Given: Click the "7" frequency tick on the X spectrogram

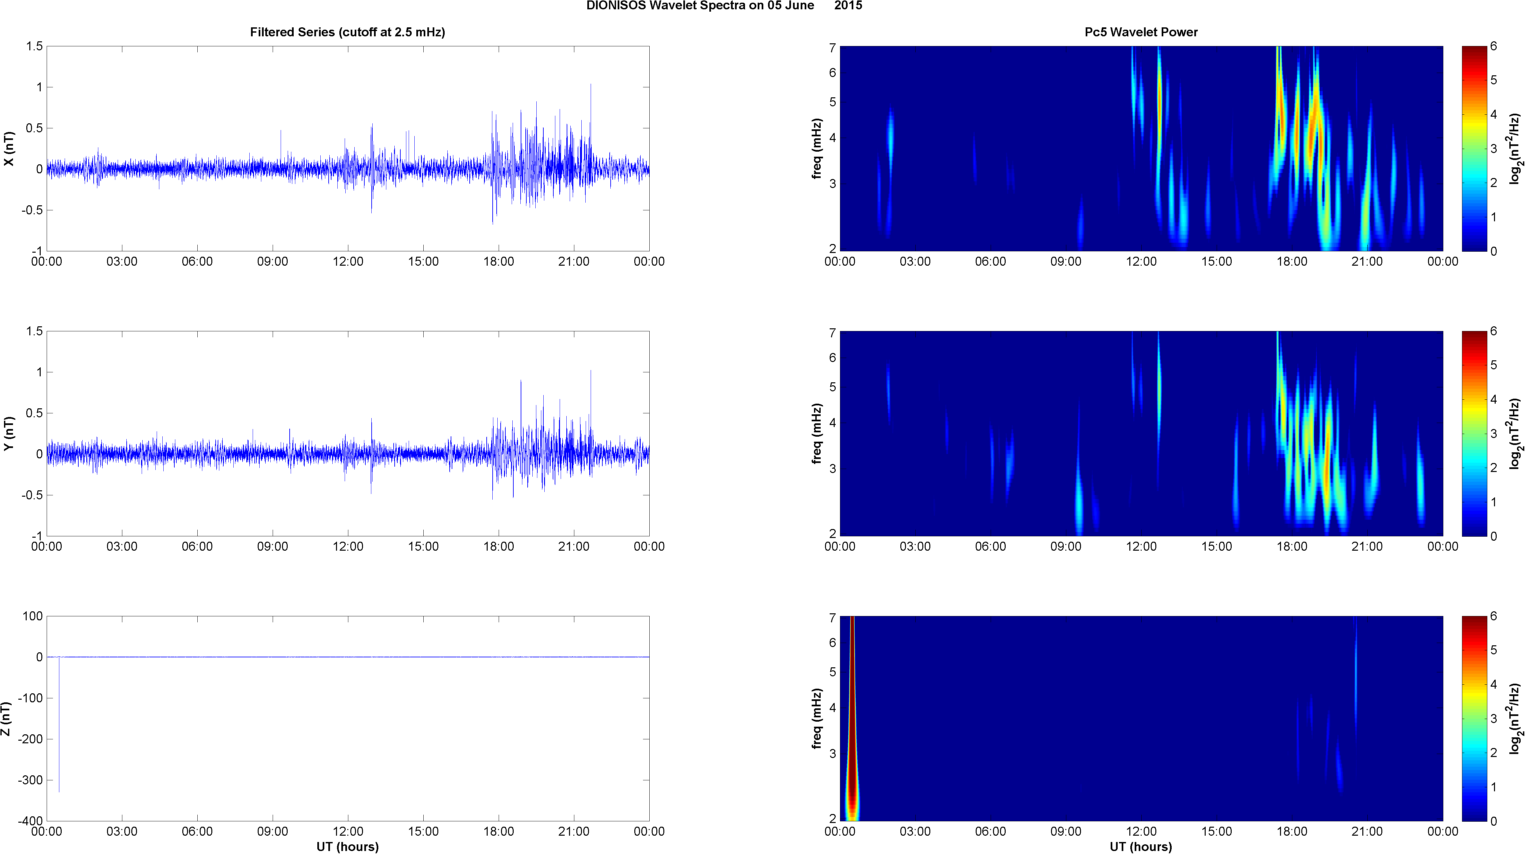Looking at the screenshot, I should tap(832, 48).
